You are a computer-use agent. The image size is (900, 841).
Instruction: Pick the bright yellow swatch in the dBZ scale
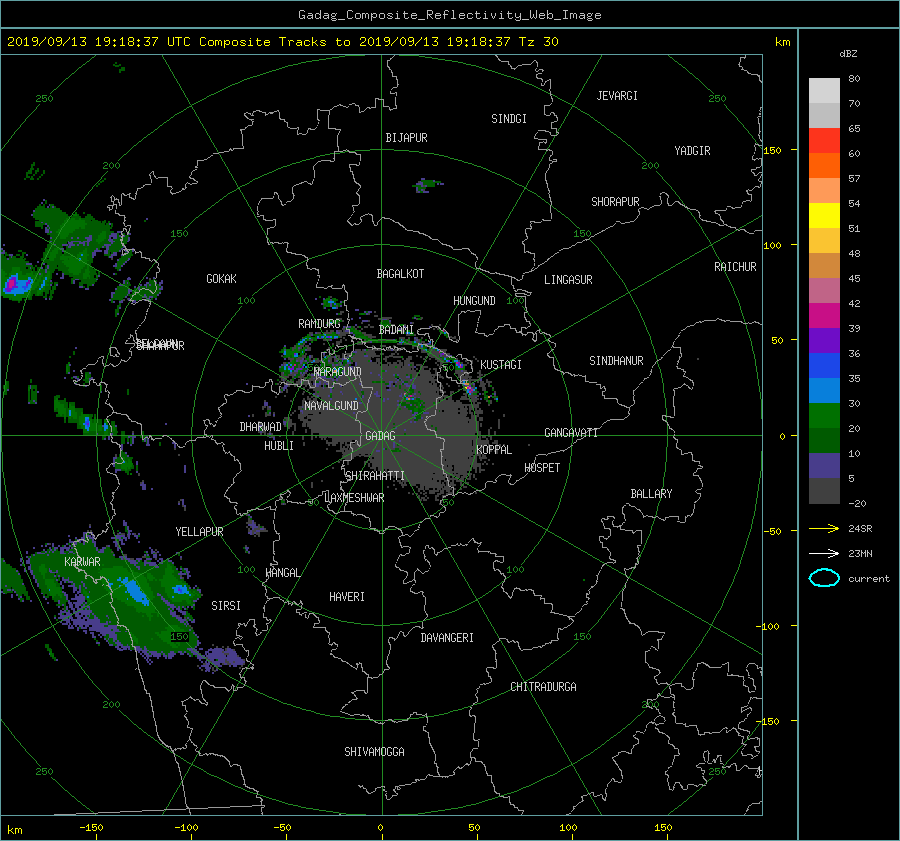pyautogui.click(x=824, y=215)
